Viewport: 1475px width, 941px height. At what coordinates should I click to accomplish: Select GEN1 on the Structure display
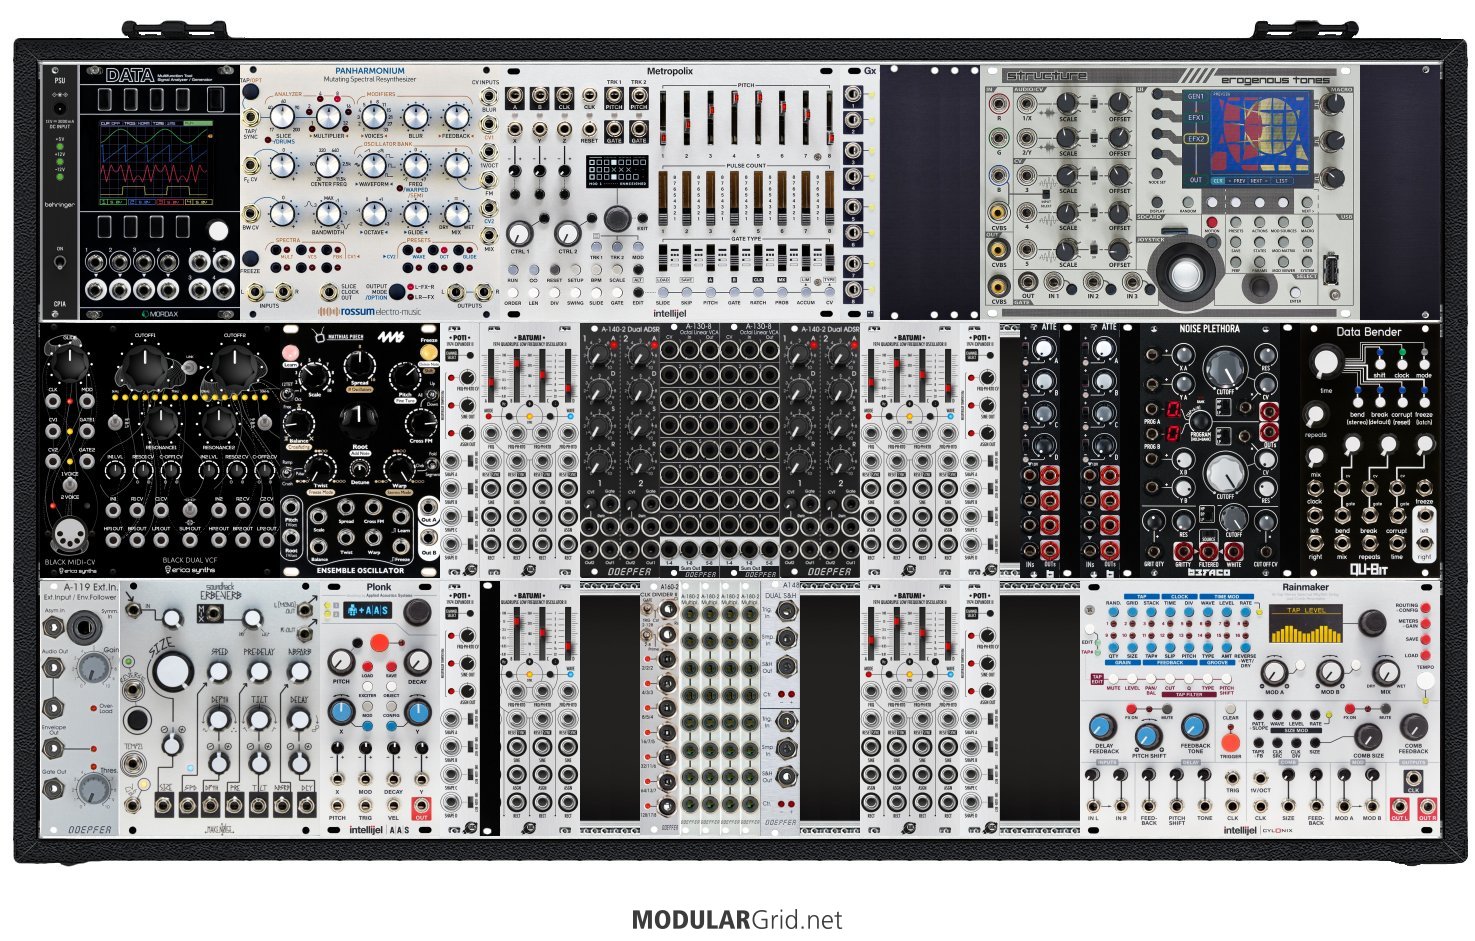pos(1196,97)
